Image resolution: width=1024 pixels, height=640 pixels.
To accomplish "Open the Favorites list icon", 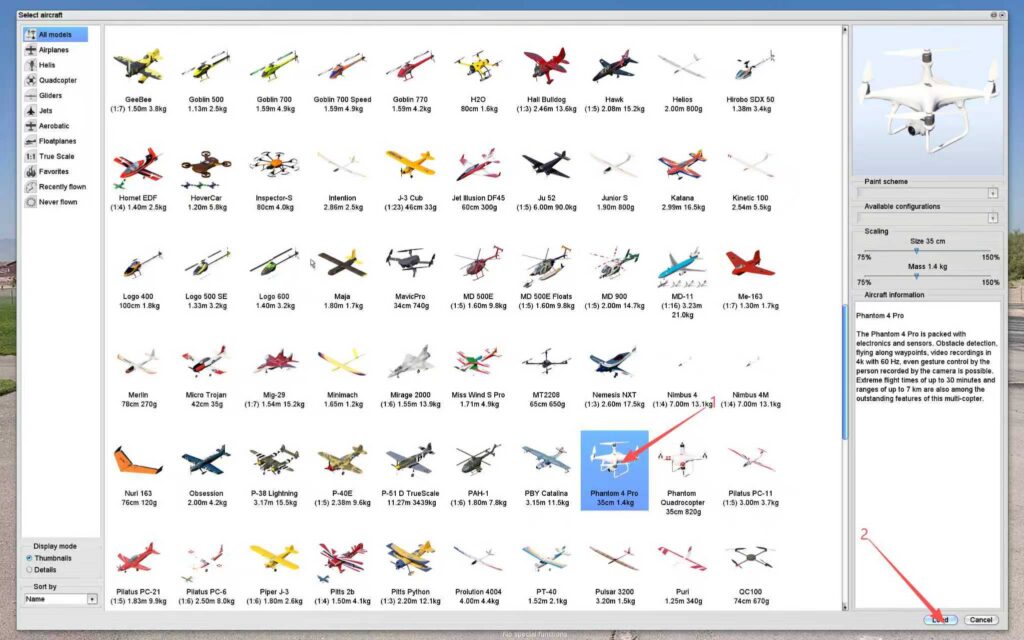I will click(x=31, y=171).
